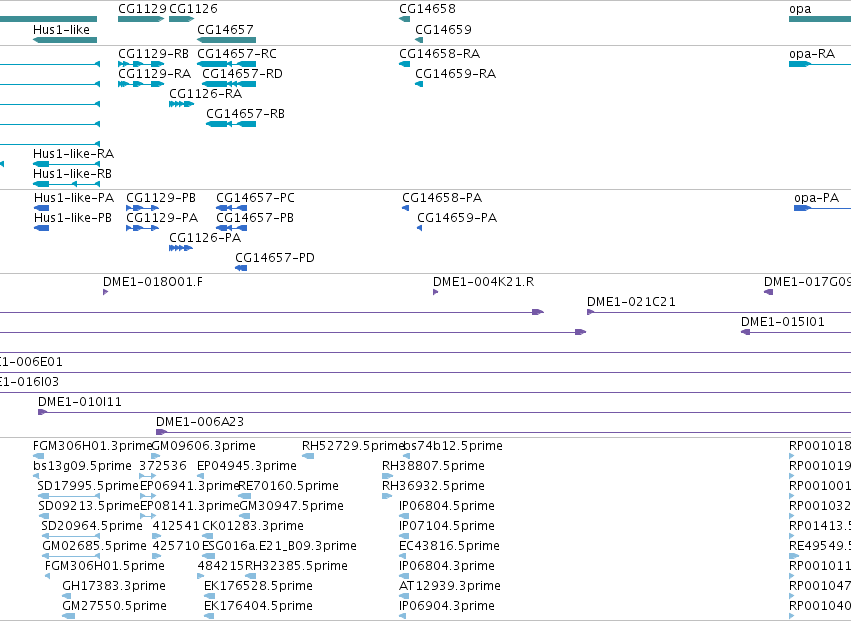Select protein CG14657-PB

(255, 218)
